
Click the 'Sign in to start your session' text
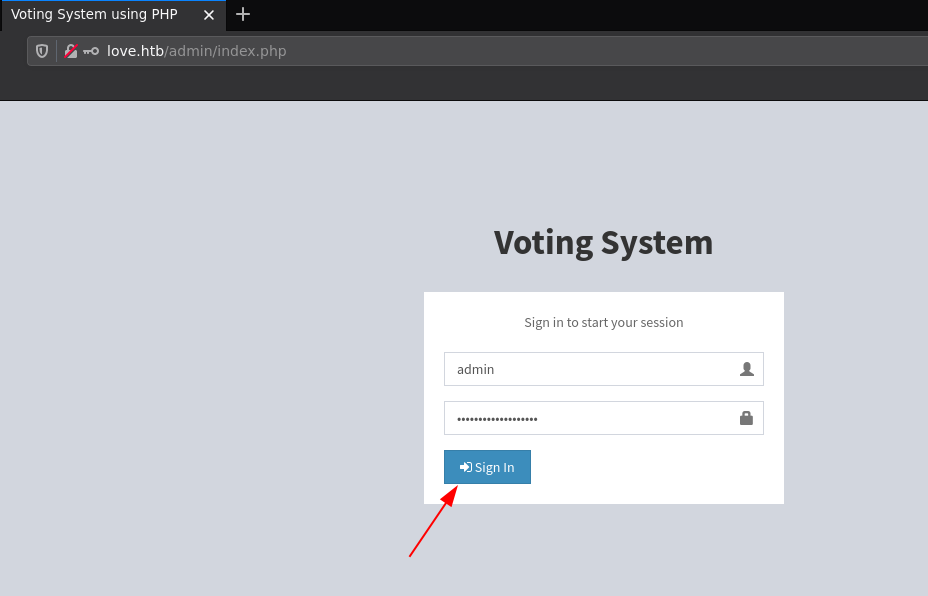pos(603,323)
